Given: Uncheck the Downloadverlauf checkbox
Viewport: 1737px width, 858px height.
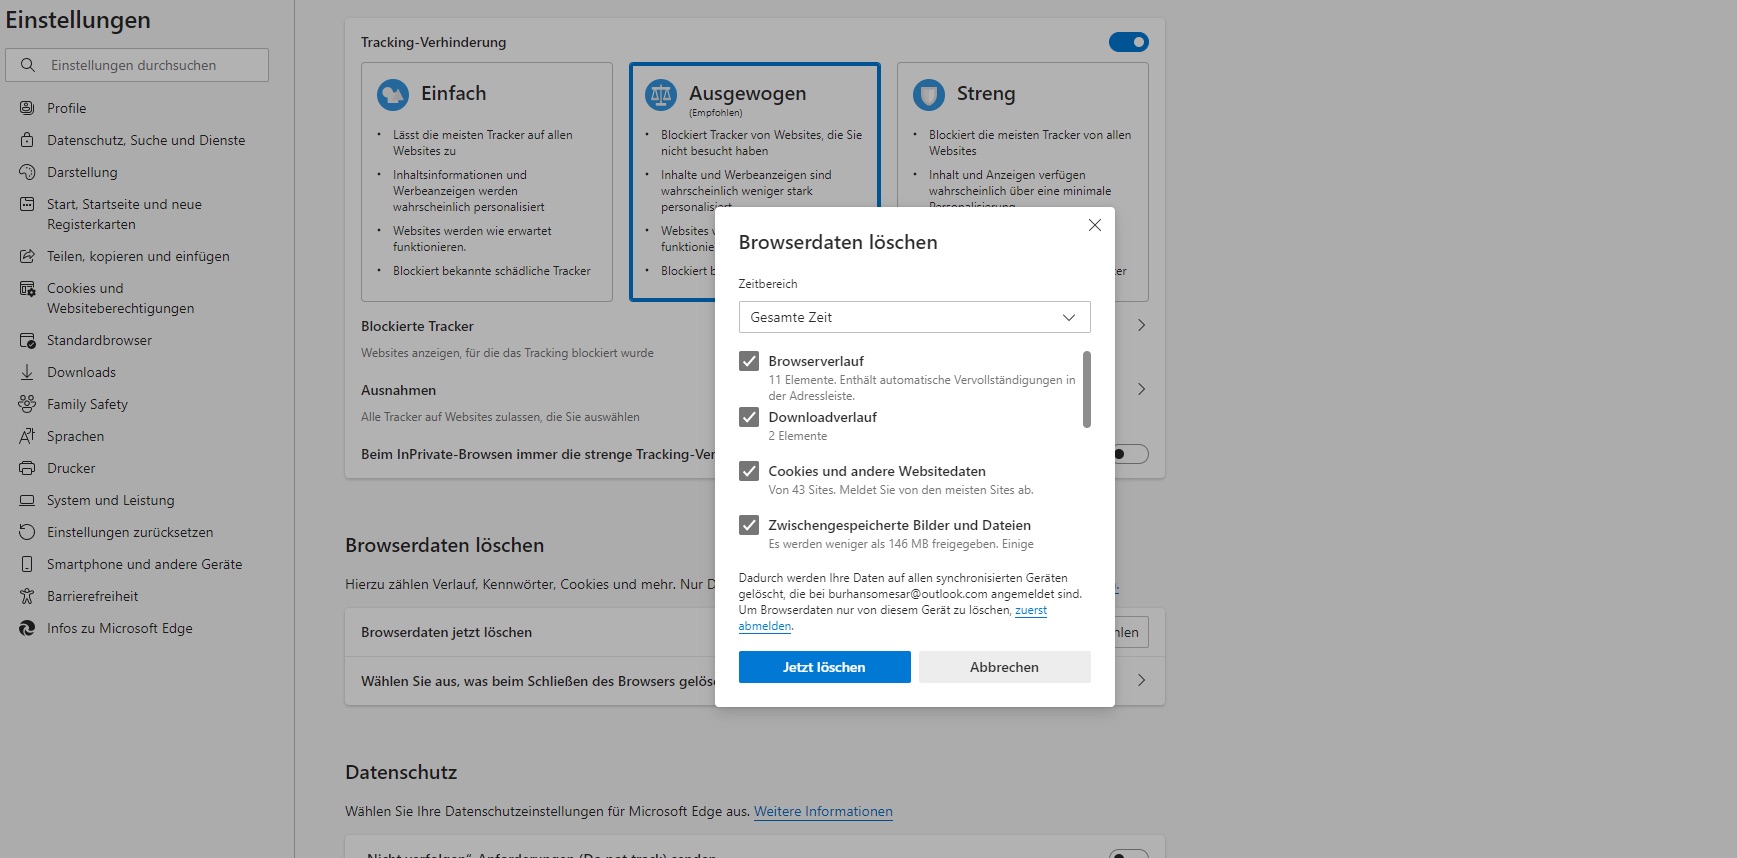Looking at the screenshot, I should click(x=749, y=417).
